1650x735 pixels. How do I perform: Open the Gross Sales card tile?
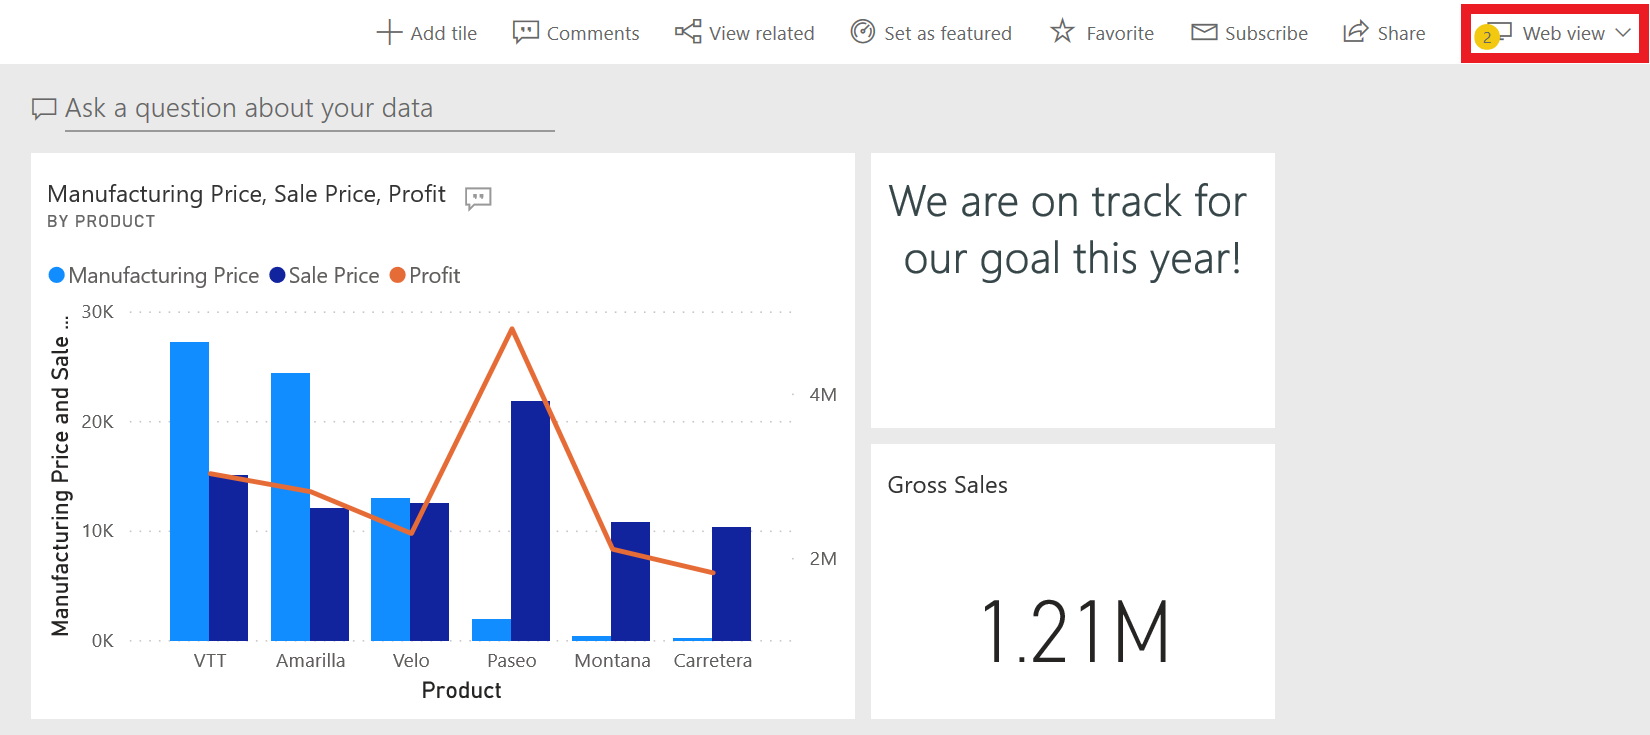(x=1073, y=581)
